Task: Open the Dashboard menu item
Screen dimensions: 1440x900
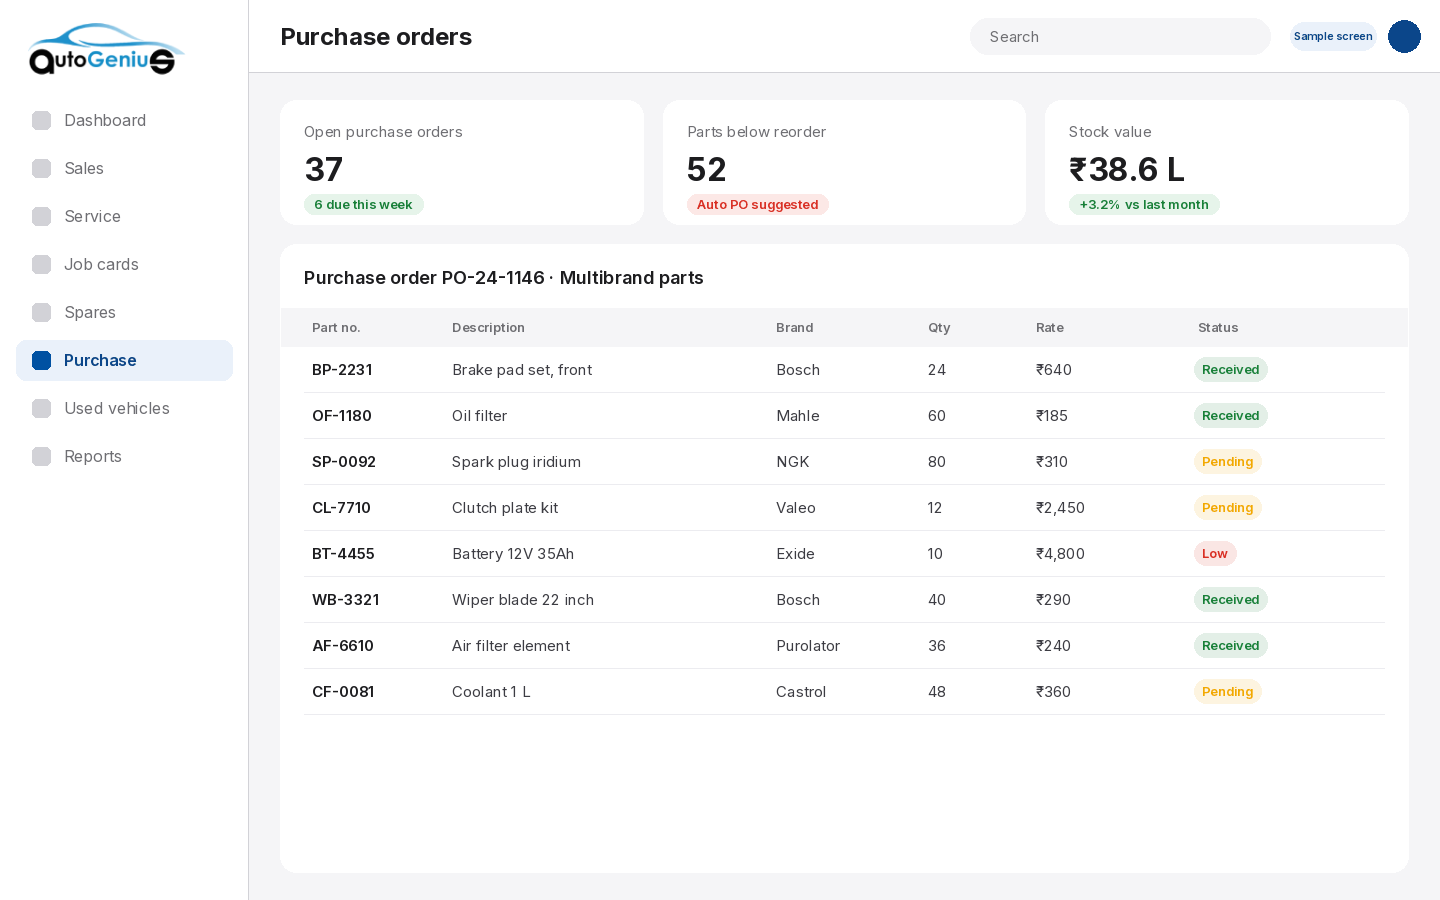Action: tap(124, 120)
